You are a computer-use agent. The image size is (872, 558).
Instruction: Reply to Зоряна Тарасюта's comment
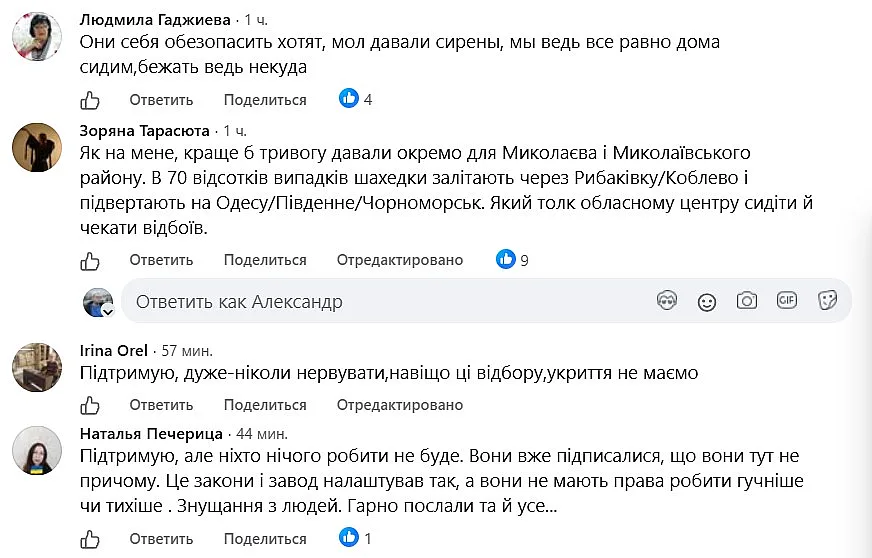click(161, 260)
